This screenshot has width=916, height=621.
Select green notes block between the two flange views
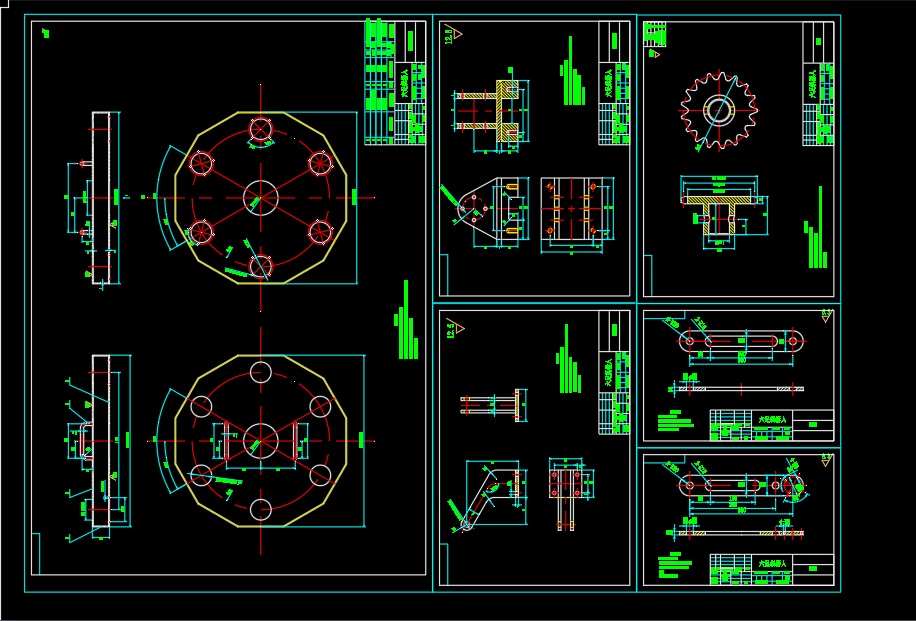[x=407, y=320]
